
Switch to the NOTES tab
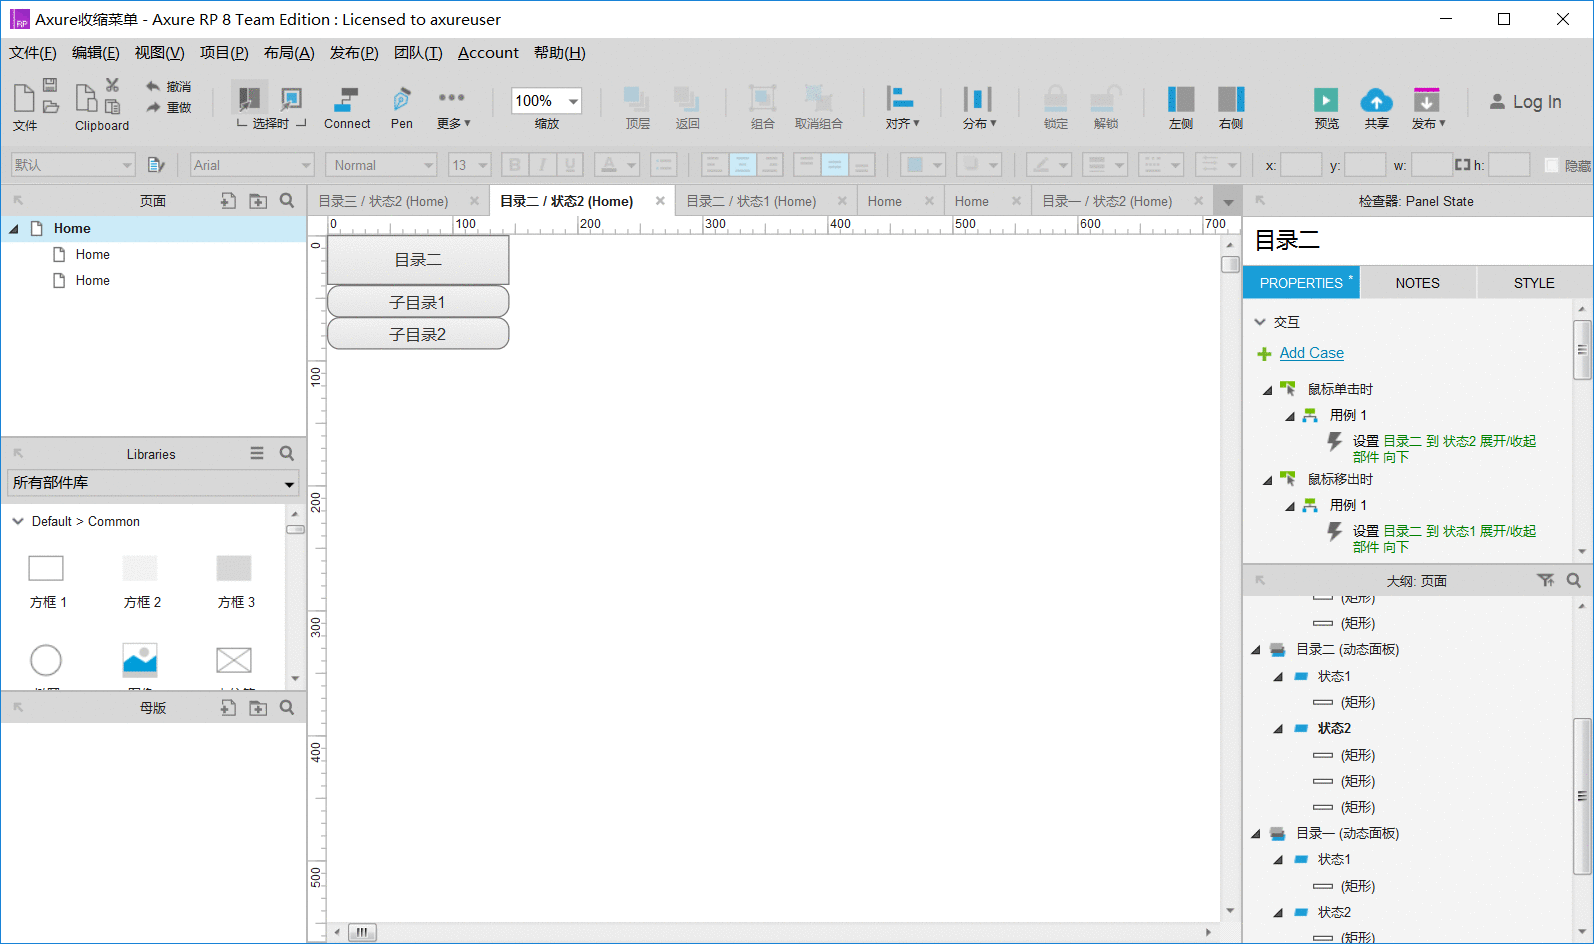click(x=1417, y=283)
